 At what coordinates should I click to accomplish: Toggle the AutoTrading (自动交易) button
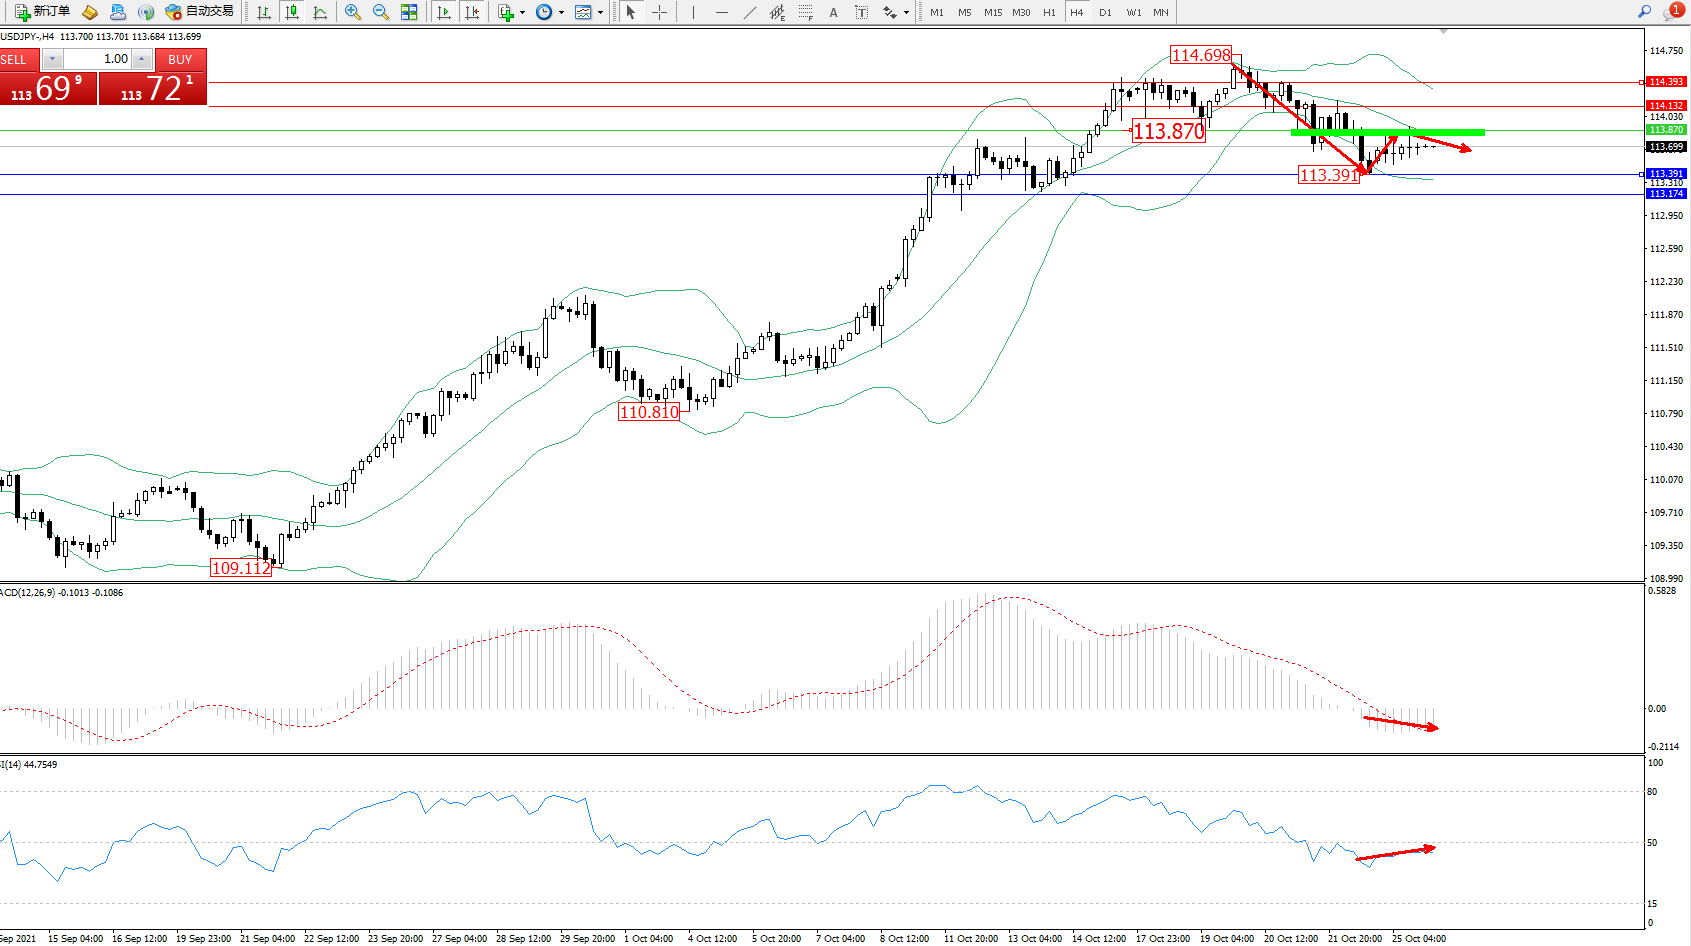click(199, 12)
